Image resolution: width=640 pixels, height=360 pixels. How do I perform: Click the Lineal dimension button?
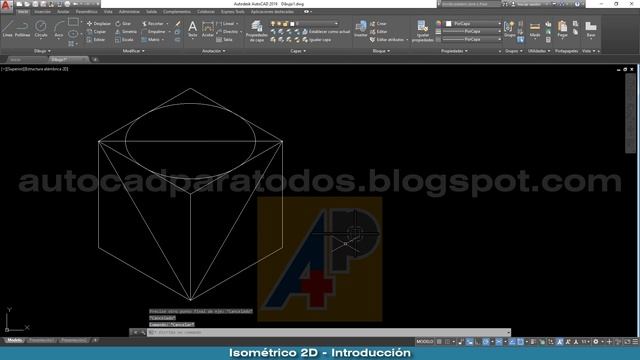pos(226,24)
